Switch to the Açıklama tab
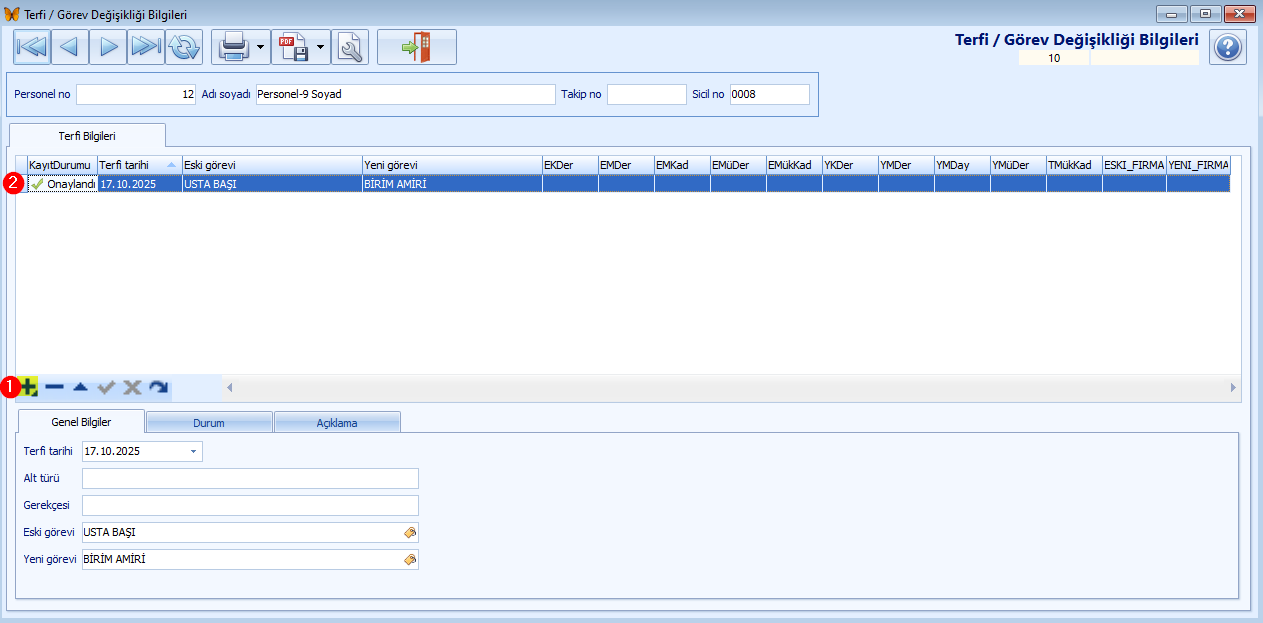Viewport: 1263px width, 623px height. [337, 423]
